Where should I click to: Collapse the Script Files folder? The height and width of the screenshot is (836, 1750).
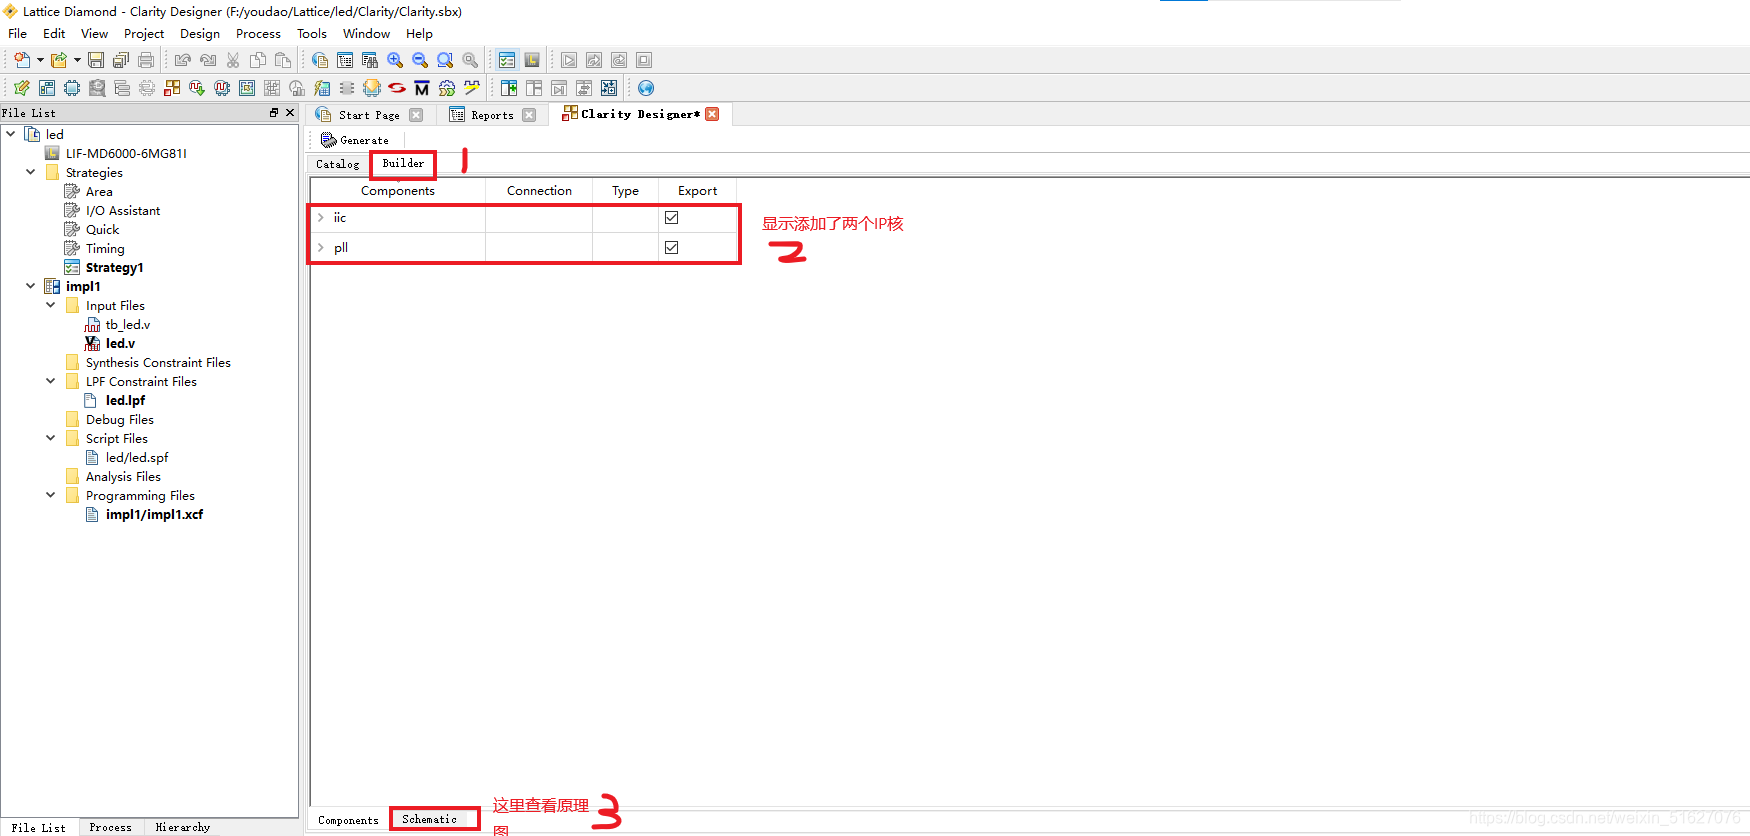pos(51,438)
